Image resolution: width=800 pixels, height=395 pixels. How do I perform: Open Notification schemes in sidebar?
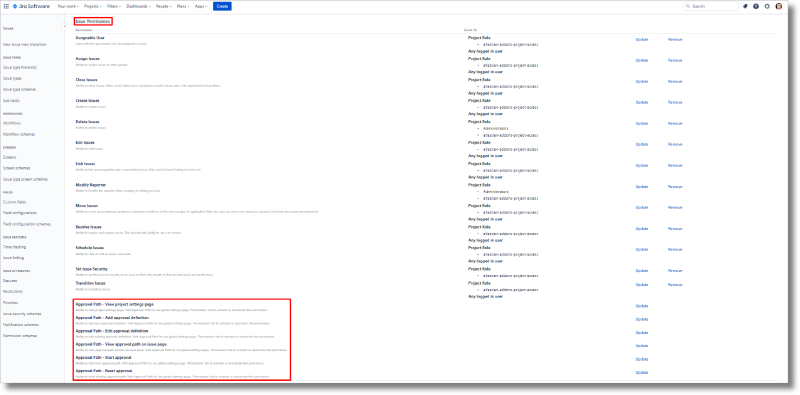coord(21,325)
